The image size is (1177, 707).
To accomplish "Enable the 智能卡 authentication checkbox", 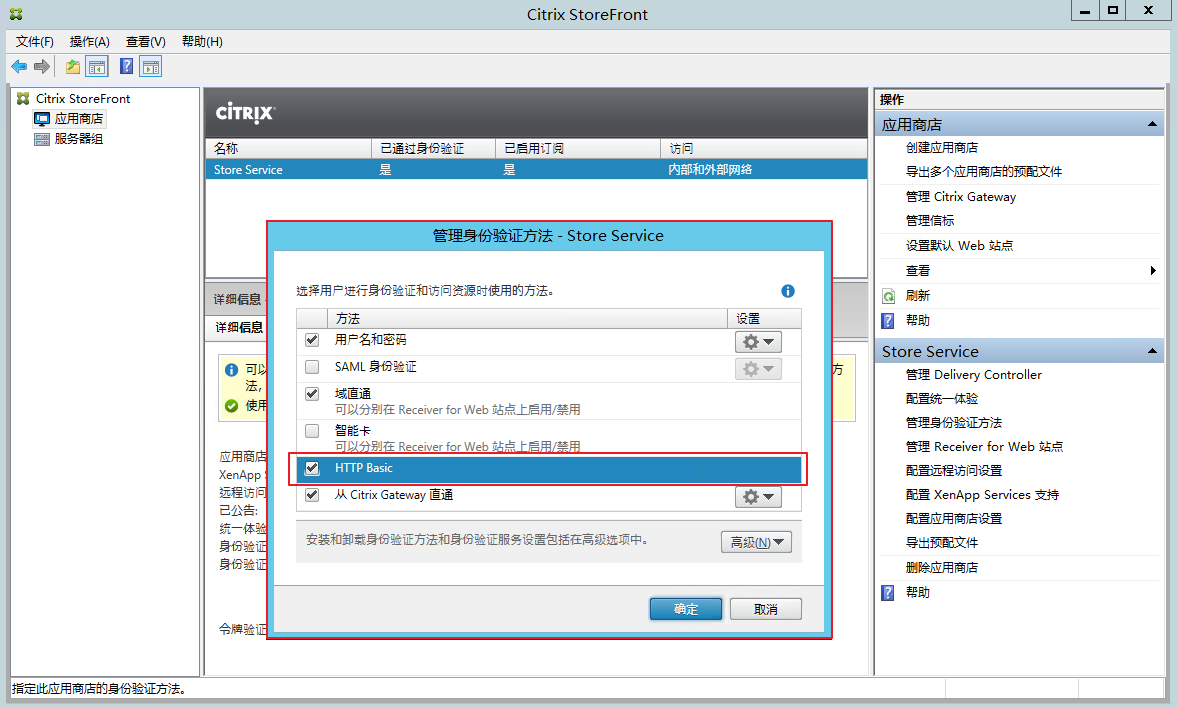I will click(x=312, y=431).
